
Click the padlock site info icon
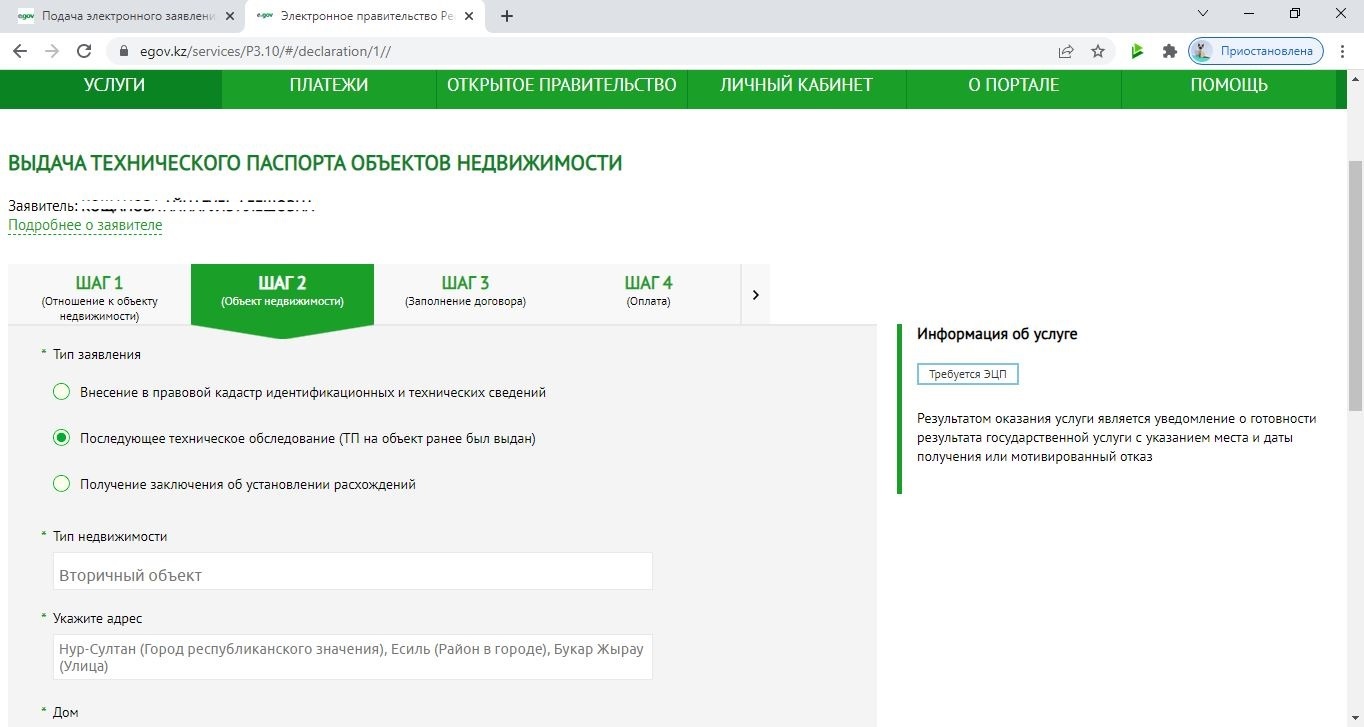click(125, 51)
